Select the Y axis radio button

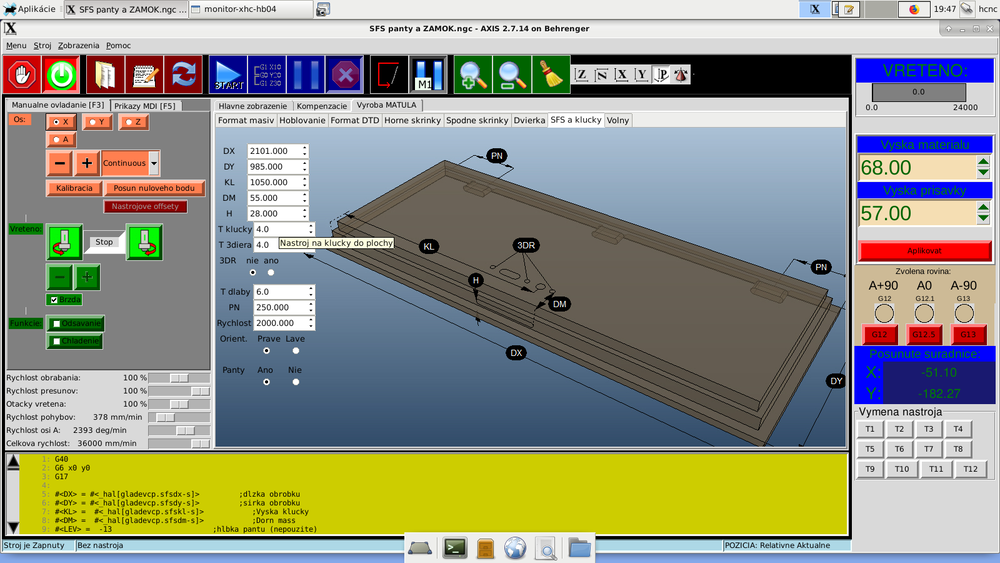pos(96,122)
